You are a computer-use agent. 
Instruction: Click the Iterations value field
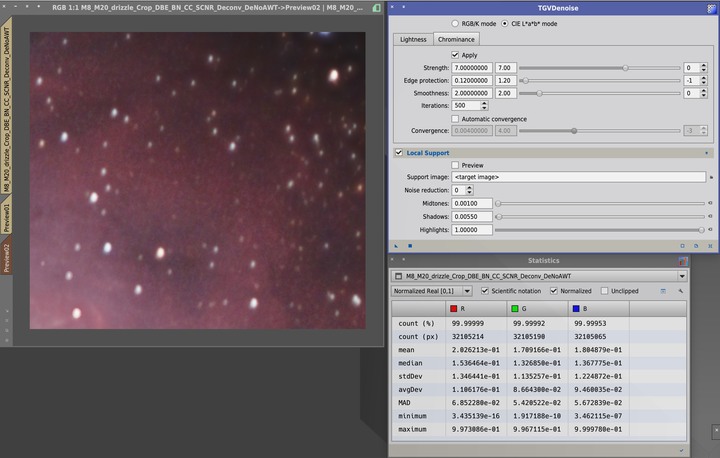coord(465,105)
